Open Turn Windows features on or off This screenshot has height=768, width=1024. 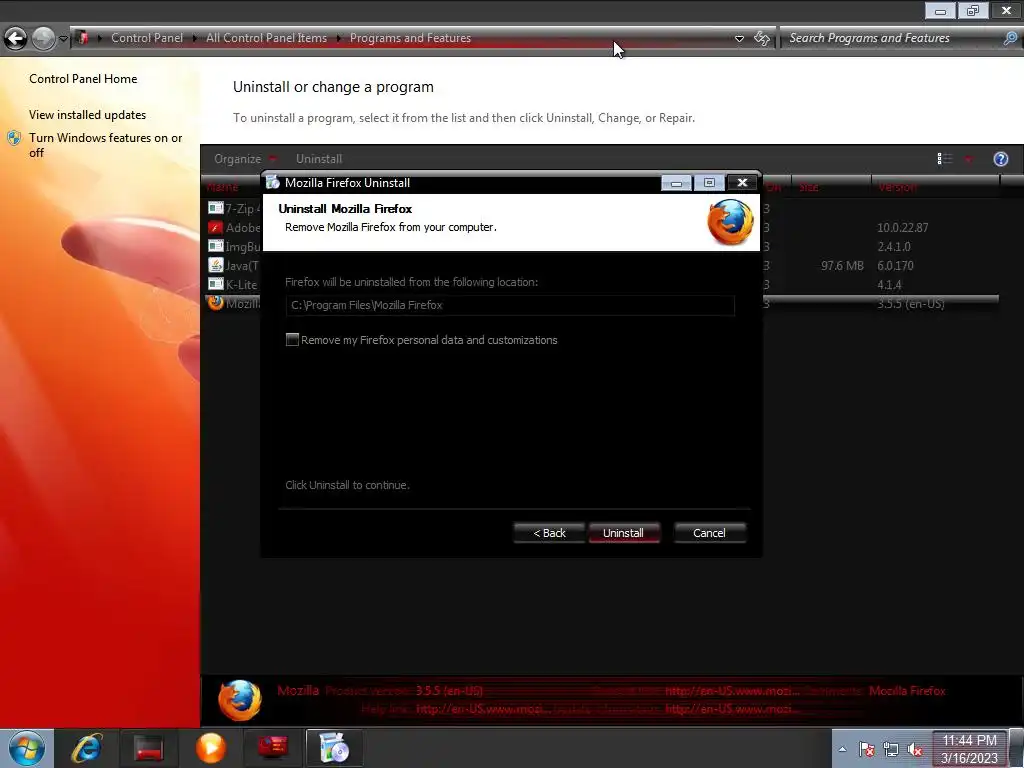106,145
